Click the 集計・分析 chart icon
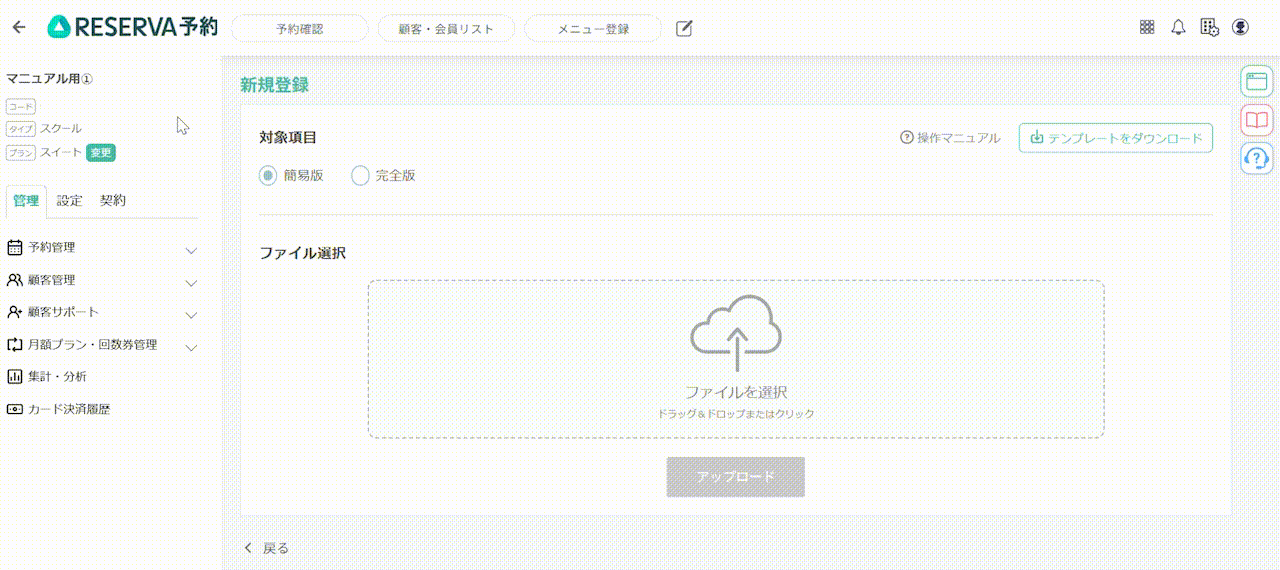The width and height of the screenshot is (1280, 570). [14, 377]
